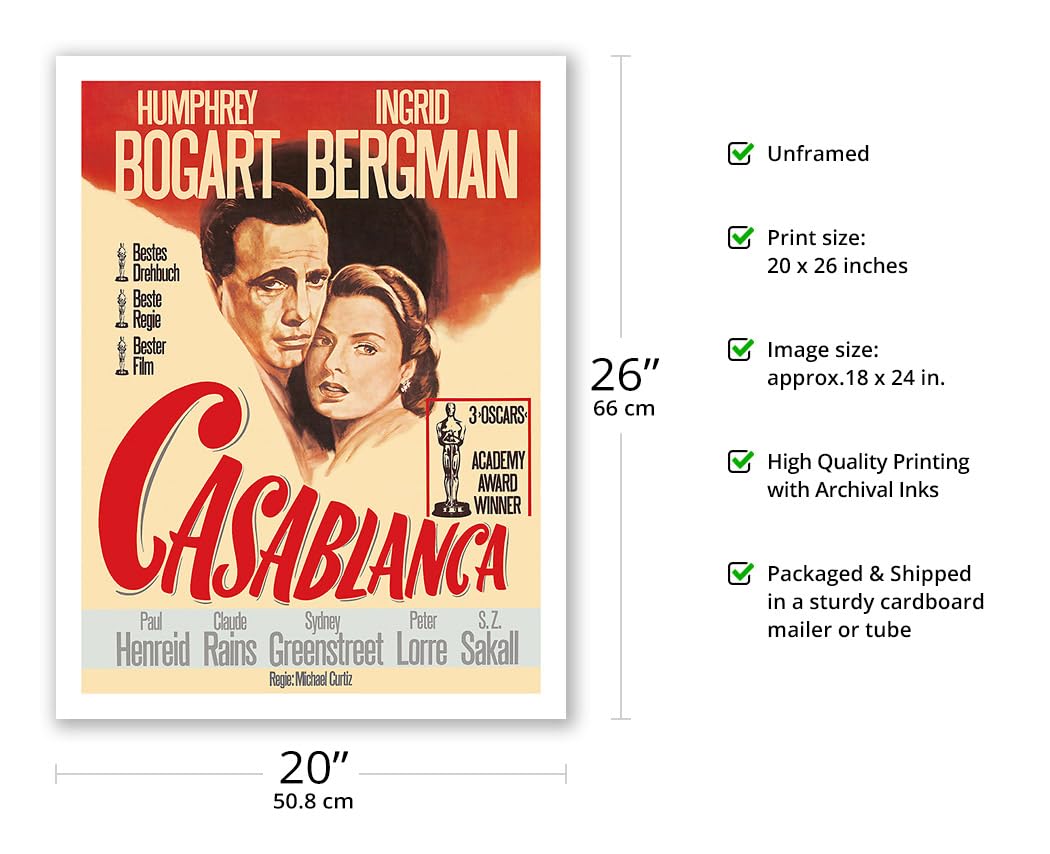The width and height of the screenshot is (1050, 854).
Task: Click the Ingrid Bergman name text
Action: [412, 144]
